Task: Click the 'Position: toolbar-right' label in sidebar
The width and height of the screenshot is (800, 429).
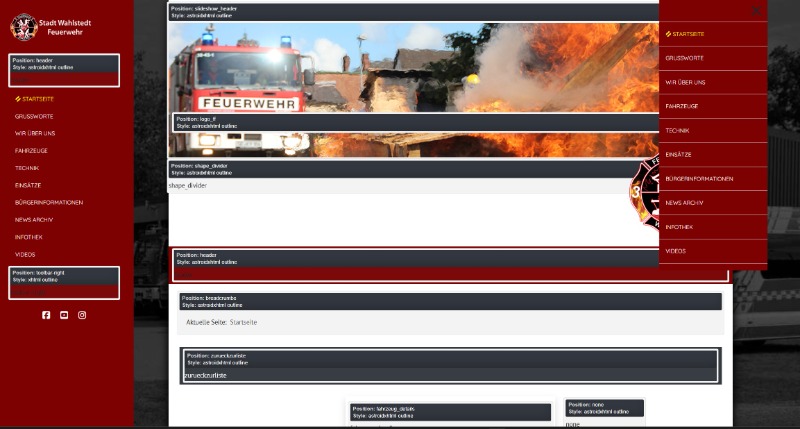Action: [38, 273]
